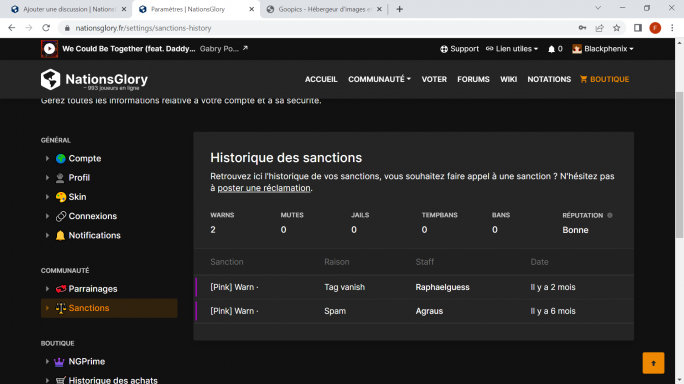
Task: Open the external link arrow beside Gabry Po
Action: point(245,48)
